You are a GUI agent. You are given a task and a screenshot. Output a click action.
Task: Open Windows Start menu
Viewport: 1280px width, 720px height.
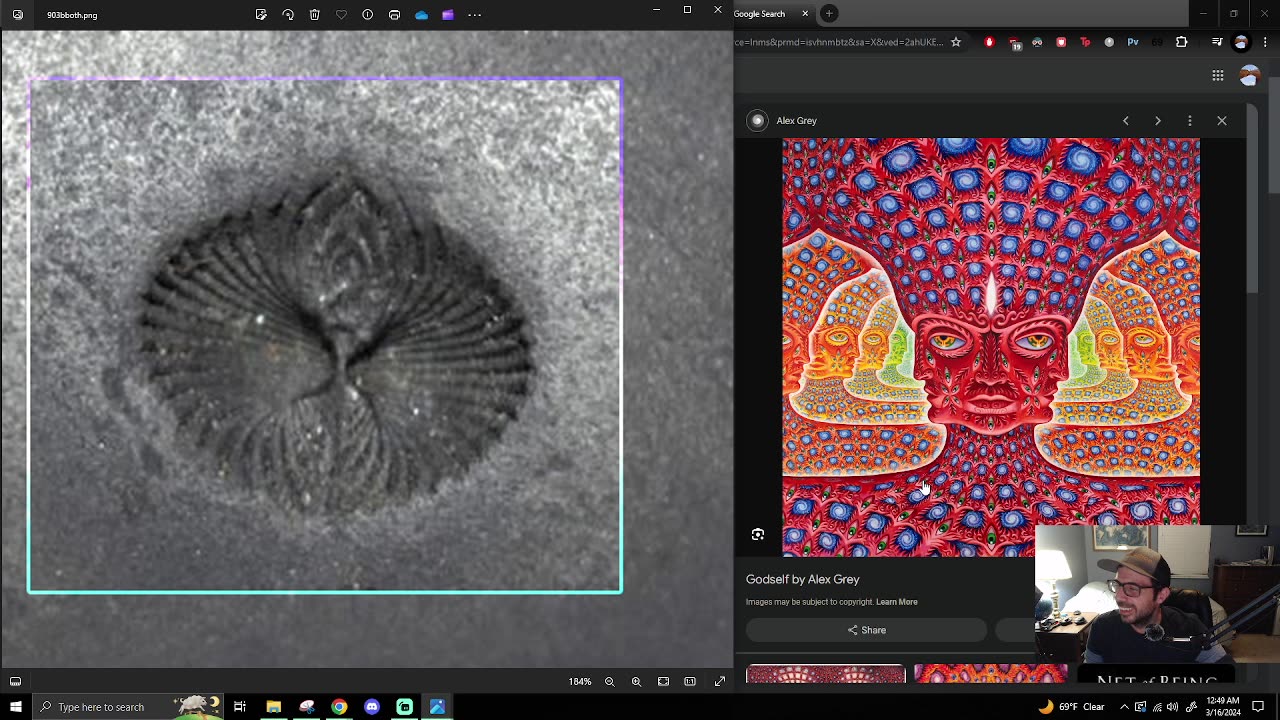(x=15, y=707)
